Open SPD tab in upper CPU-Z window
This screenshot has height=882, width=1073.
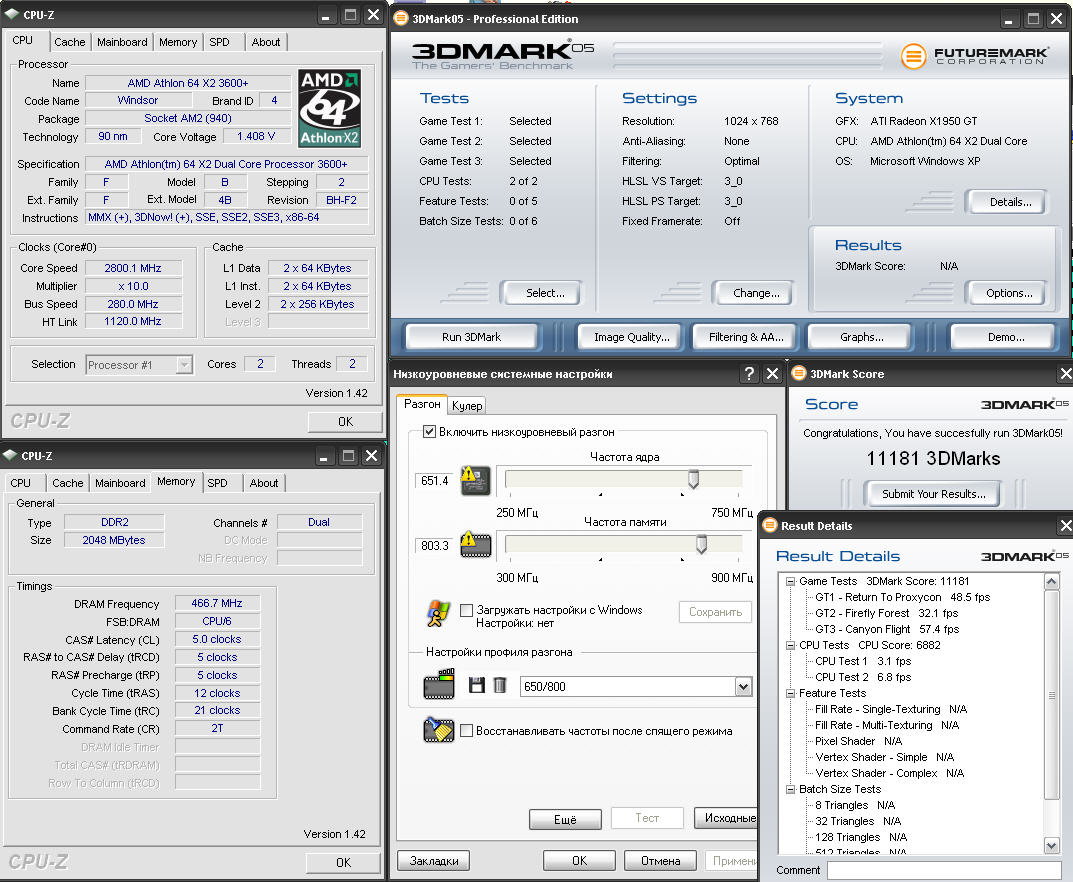coord(220,42)
